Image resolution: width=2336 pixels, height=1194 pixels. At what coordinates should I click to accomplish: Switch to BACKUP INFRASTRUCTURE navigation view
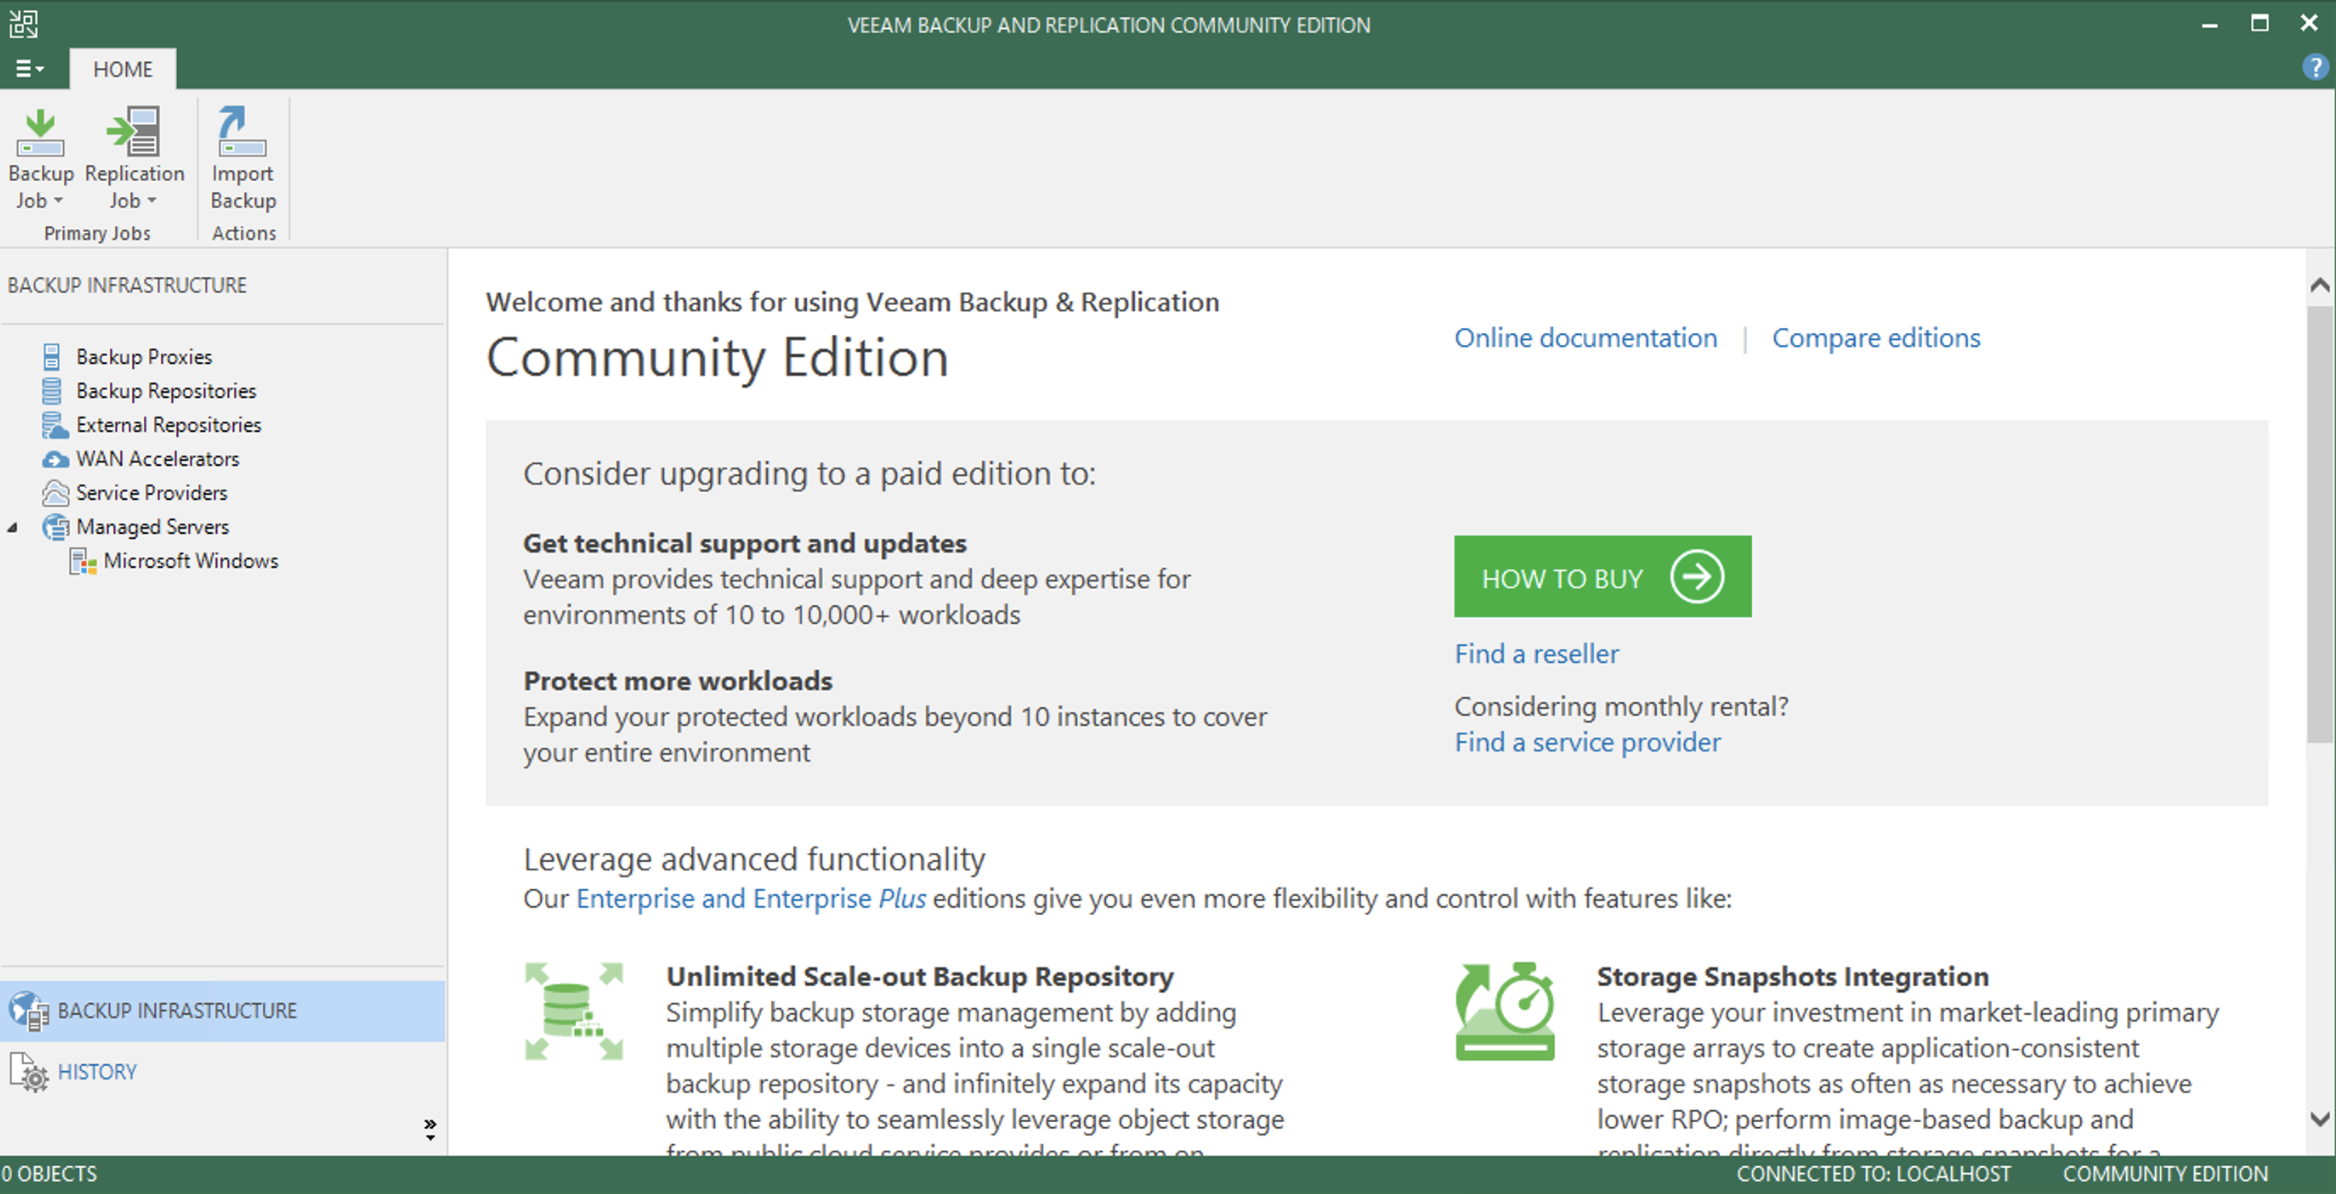(x=222, y=1011)
